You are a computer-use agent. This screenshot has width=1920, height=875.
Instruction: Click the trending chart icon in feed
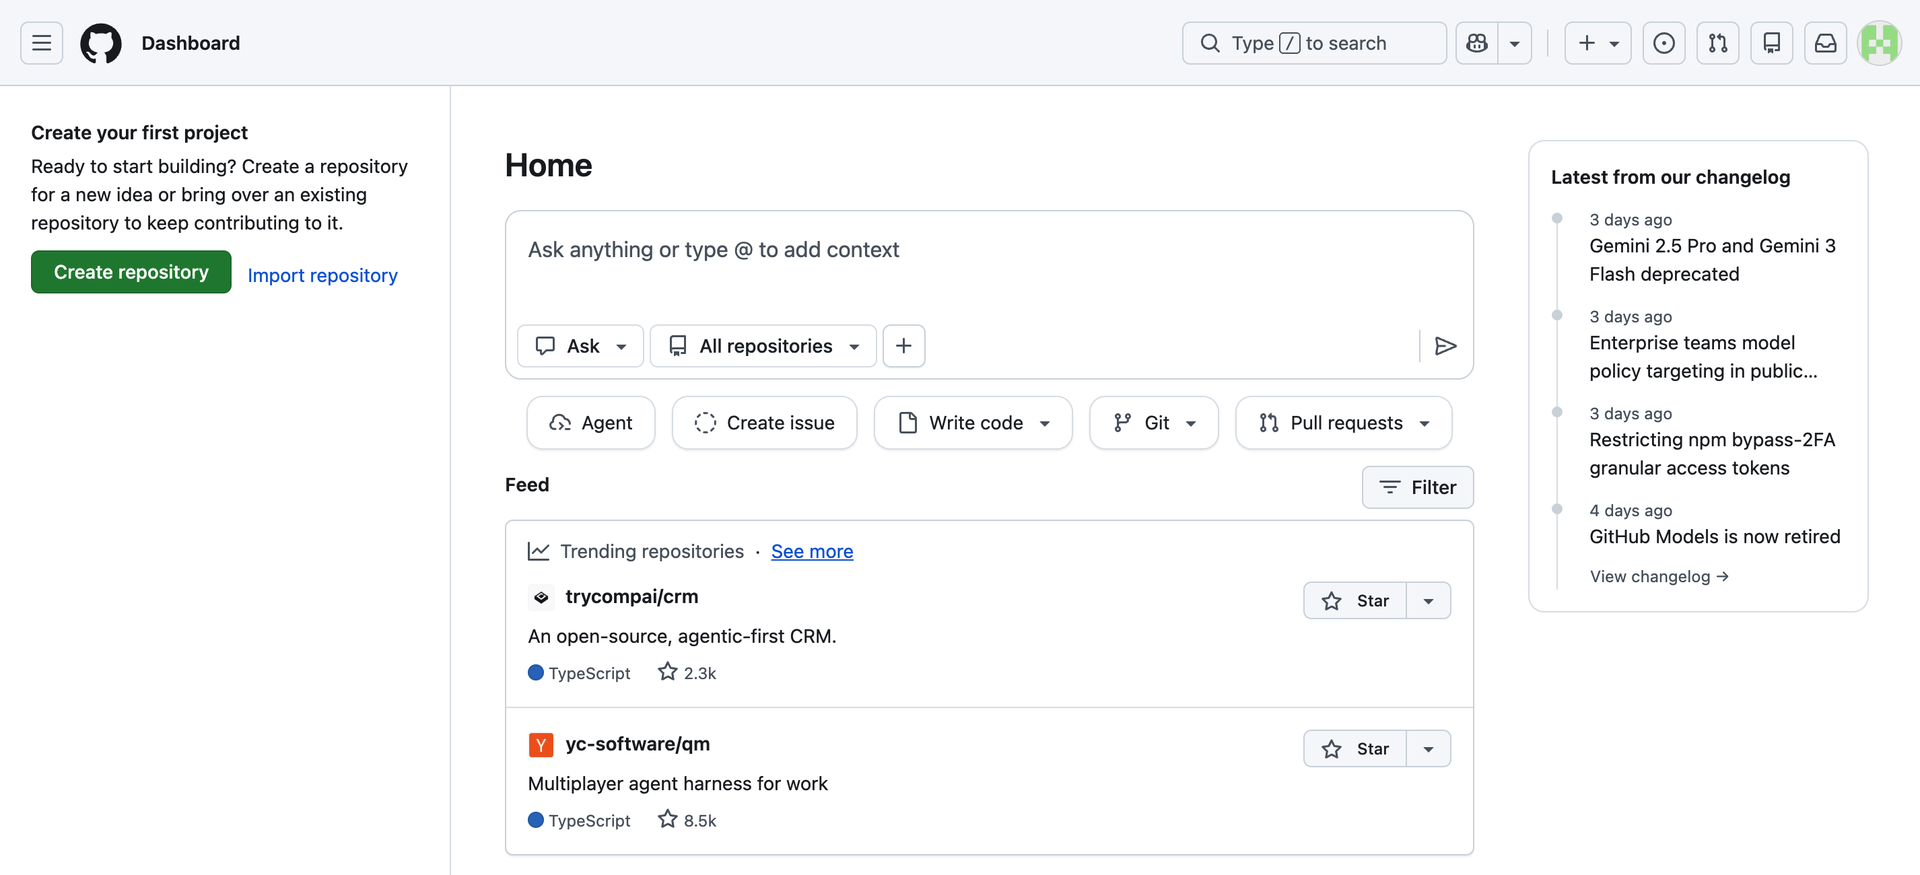tap(539, 551)
